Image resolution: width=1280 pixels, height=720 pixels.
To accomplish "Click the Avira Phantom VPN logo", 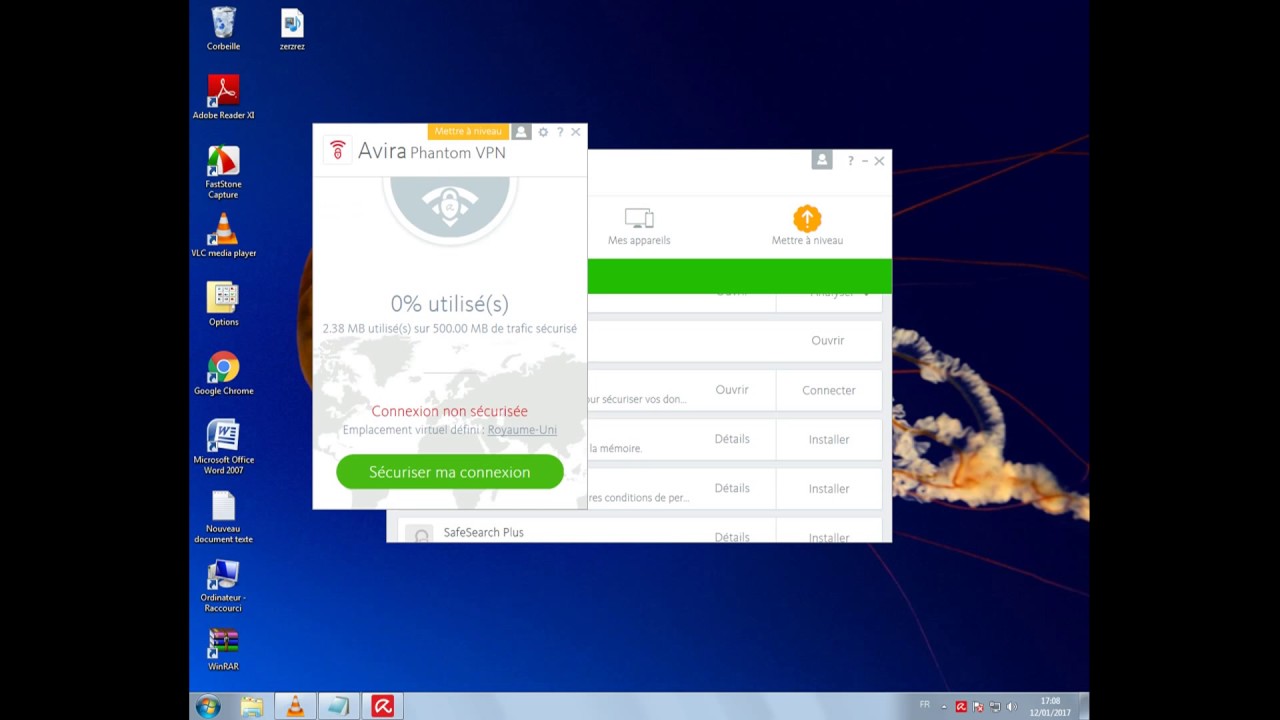I will [337, 151].
